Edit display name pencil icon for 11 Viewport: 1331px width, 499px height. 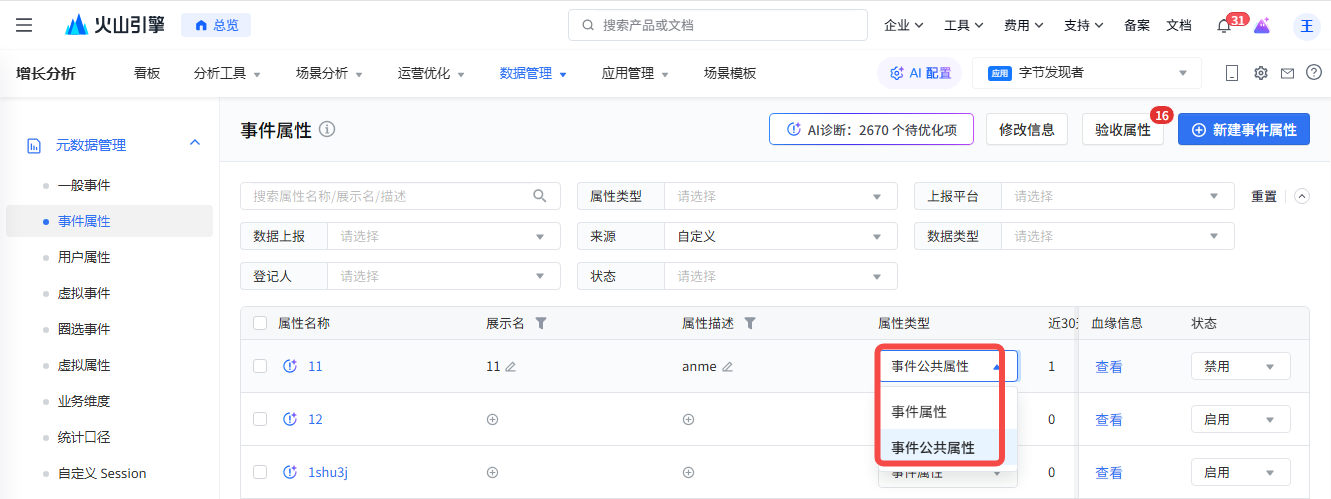click(x=511, y=367)
